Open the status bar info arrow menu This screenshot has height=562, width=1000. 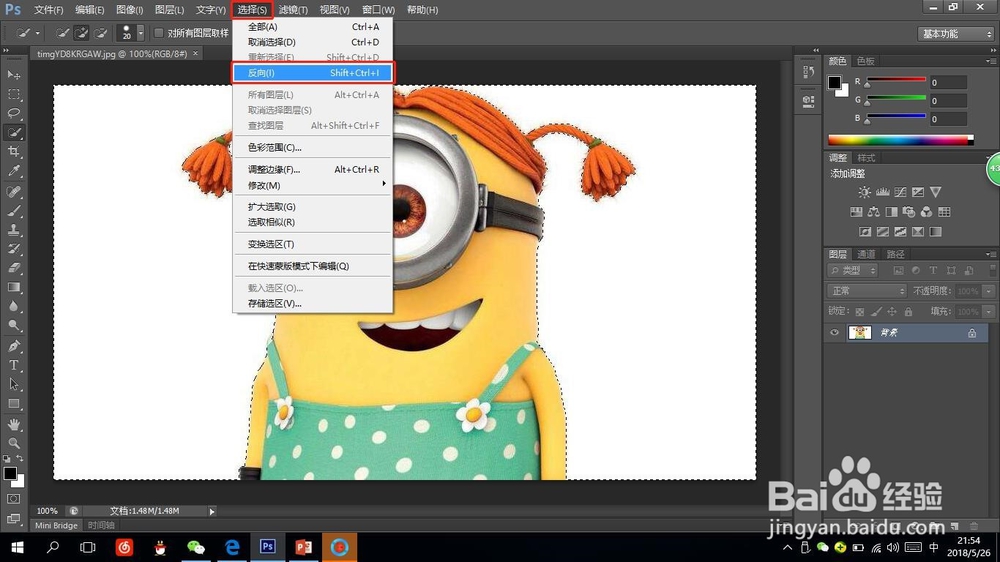(x=212, y=511)
